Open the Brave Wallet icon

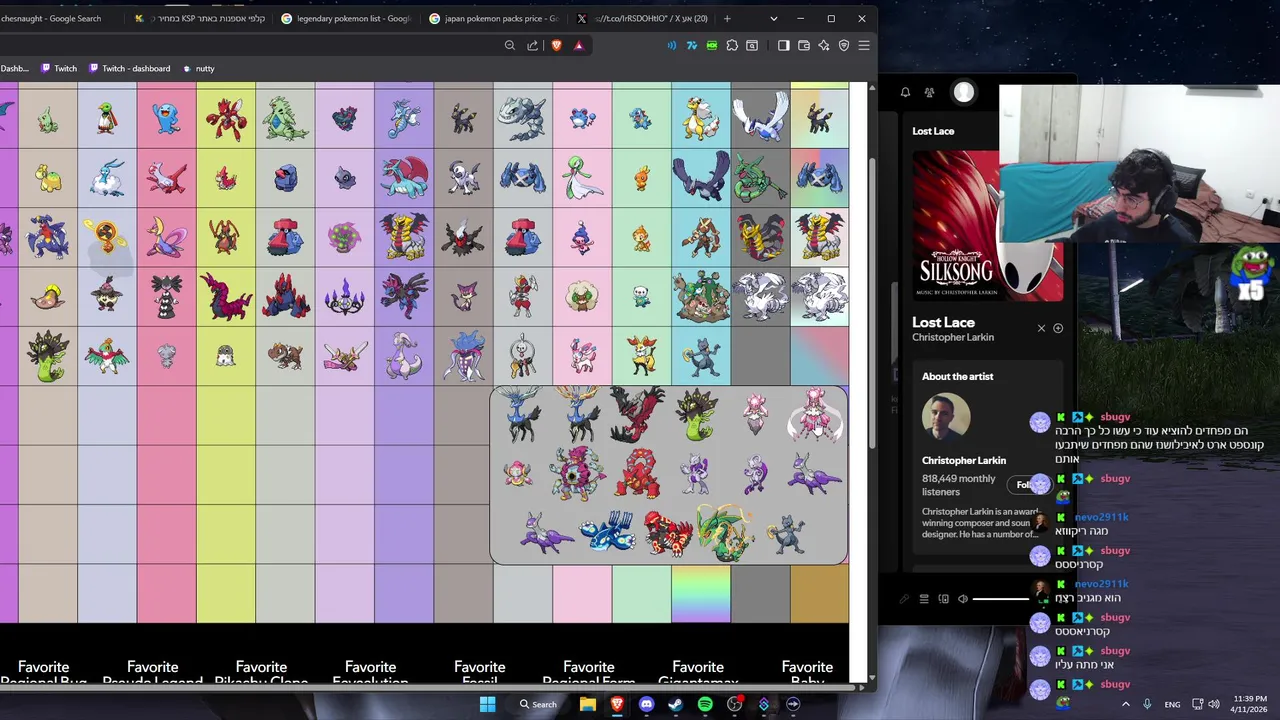click(x=803, y=45)
